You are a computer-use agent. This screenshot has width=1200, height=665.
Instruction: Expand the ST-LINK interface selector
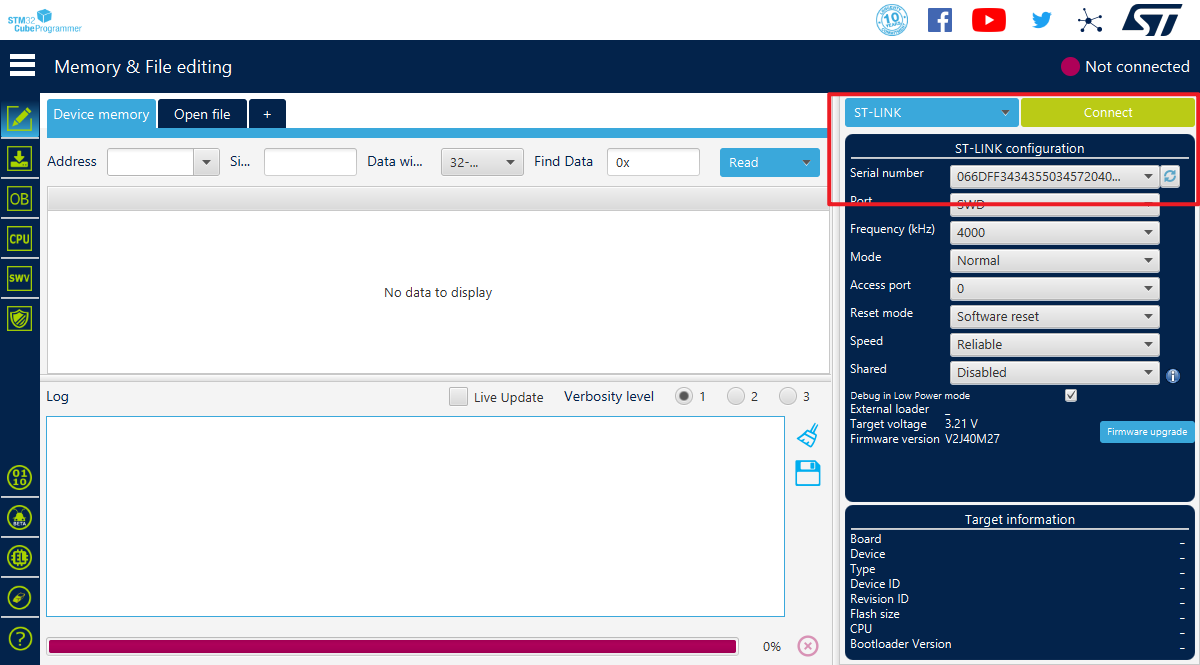pyautogui.click(x=931, y=113)
